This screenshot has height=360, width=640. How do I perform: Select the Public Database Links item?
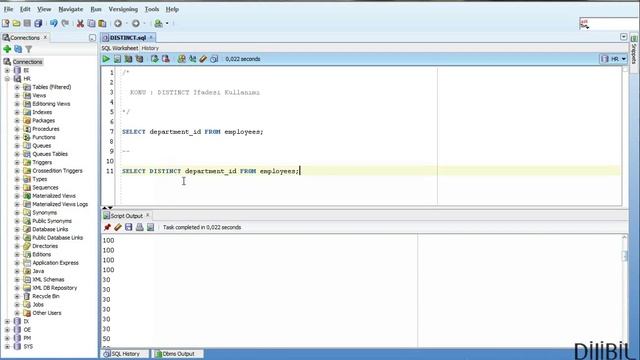pos(58,238)
